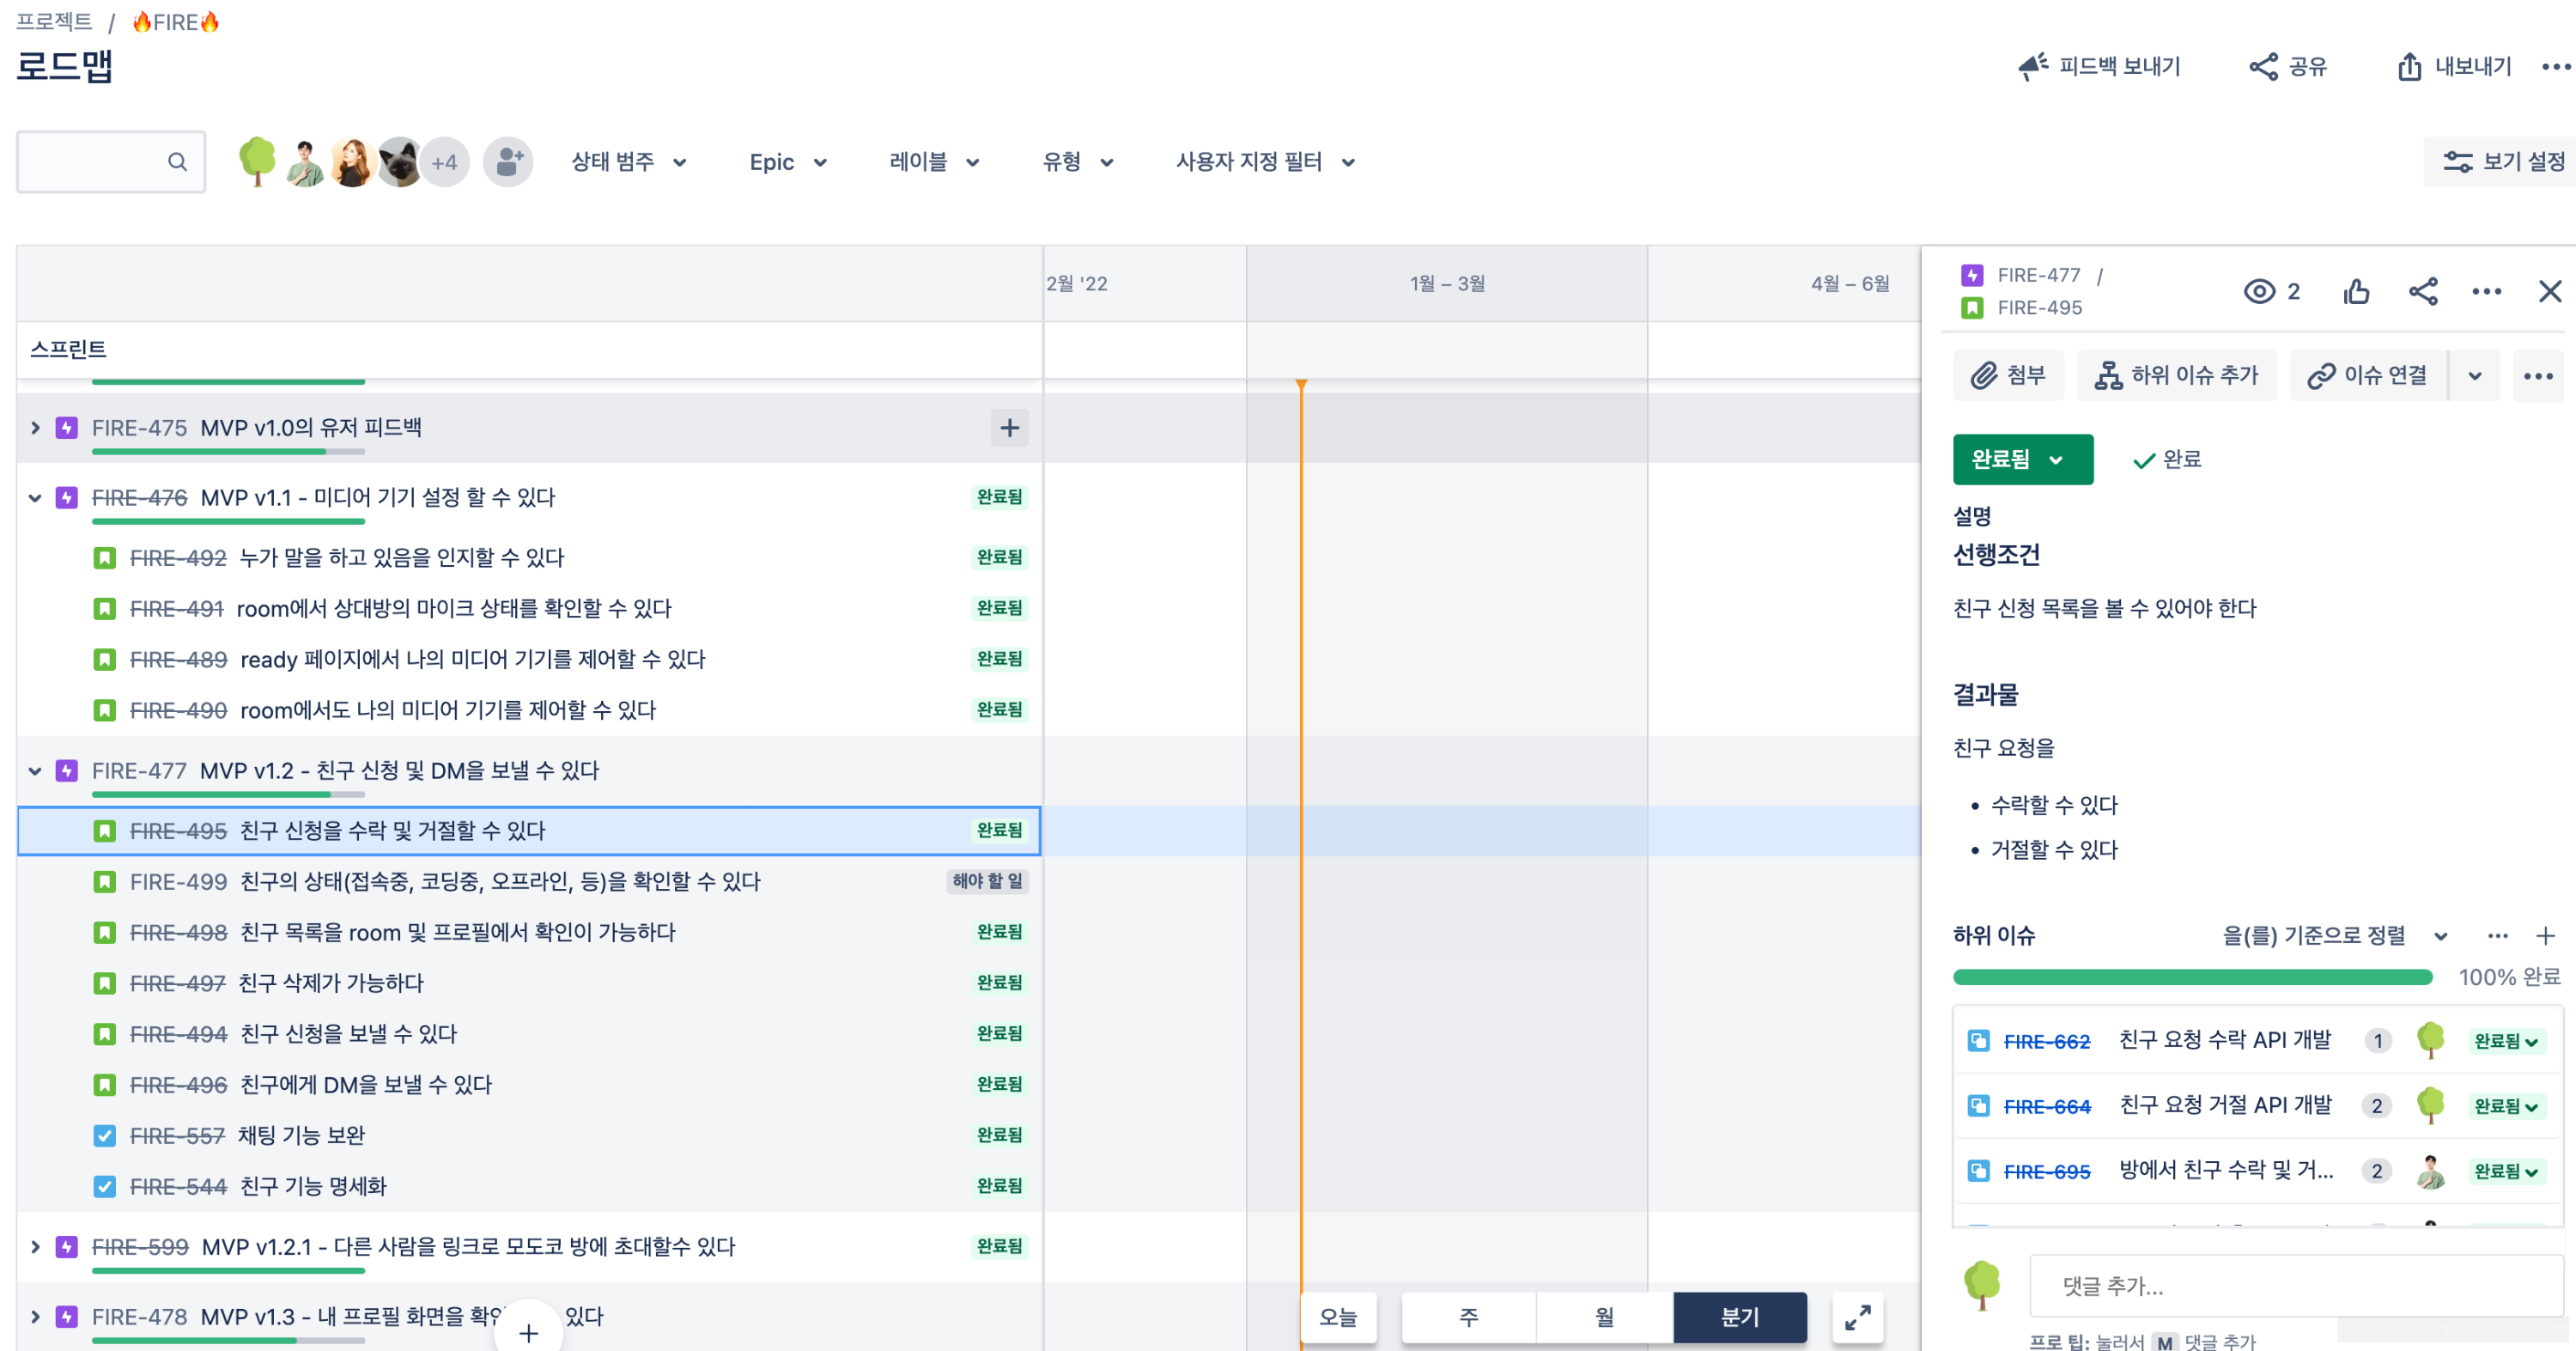Click the 피드백 보내기 megaphone button
The height and width of the screenshot is (1351, 2576).
2099,66
